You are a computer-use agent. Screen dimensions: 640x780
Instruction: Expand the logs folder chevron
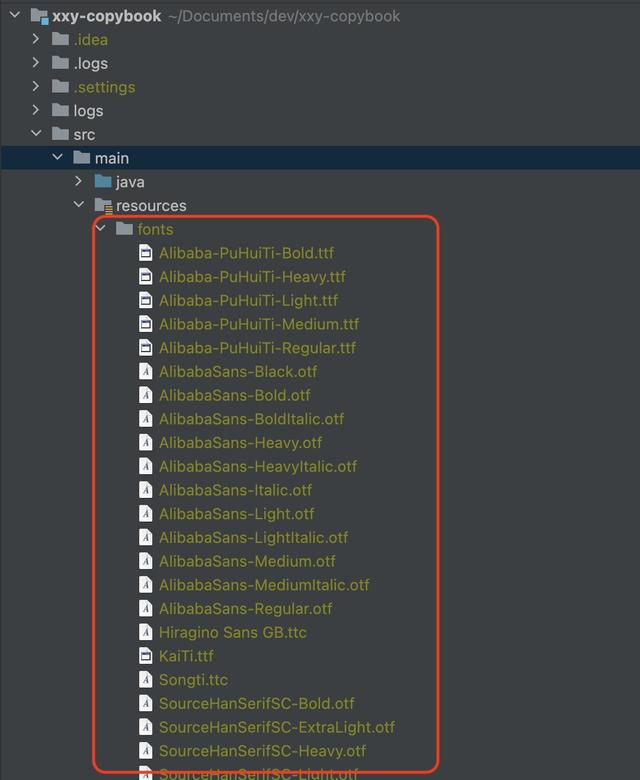point(36,110)
